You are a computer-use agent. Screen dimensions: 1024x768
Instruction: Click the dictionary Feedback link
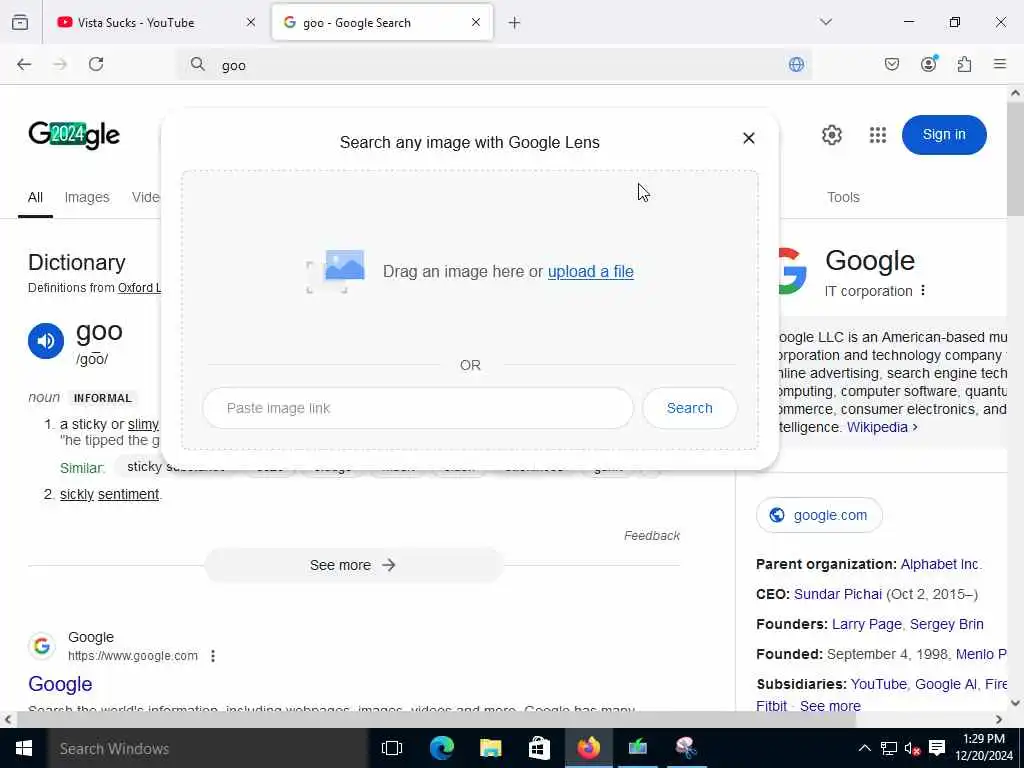pyautogui.click(x=652, y=536)
